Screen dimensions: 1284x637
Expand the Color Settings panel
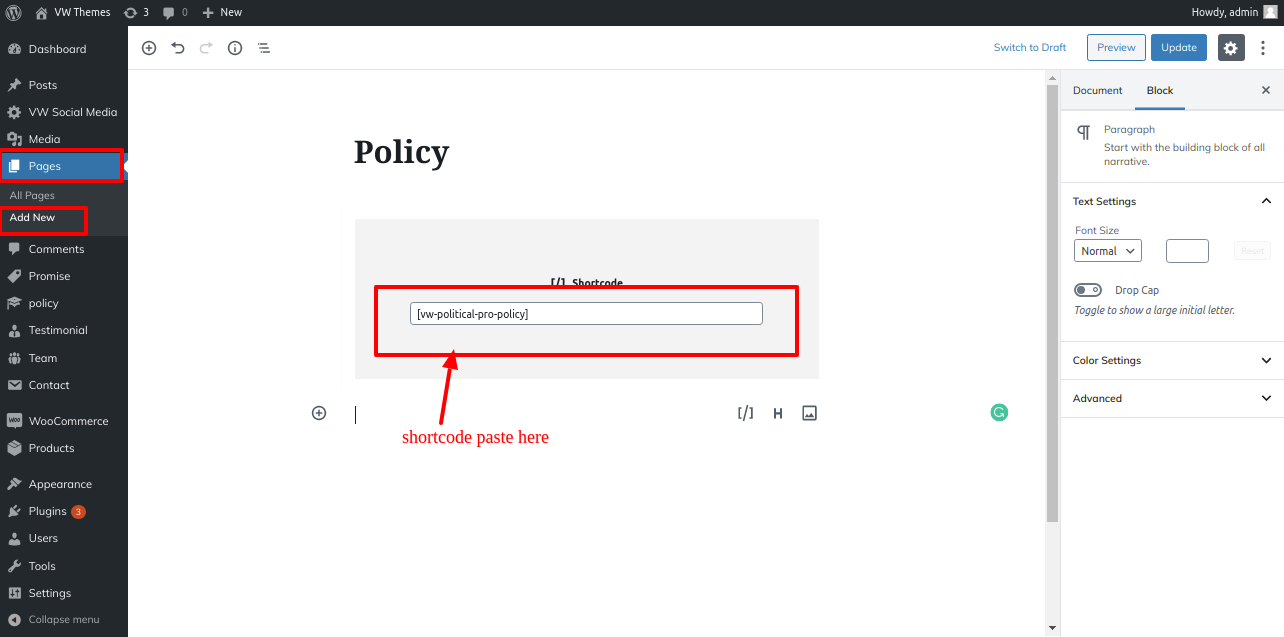[x=1171, y=360]
